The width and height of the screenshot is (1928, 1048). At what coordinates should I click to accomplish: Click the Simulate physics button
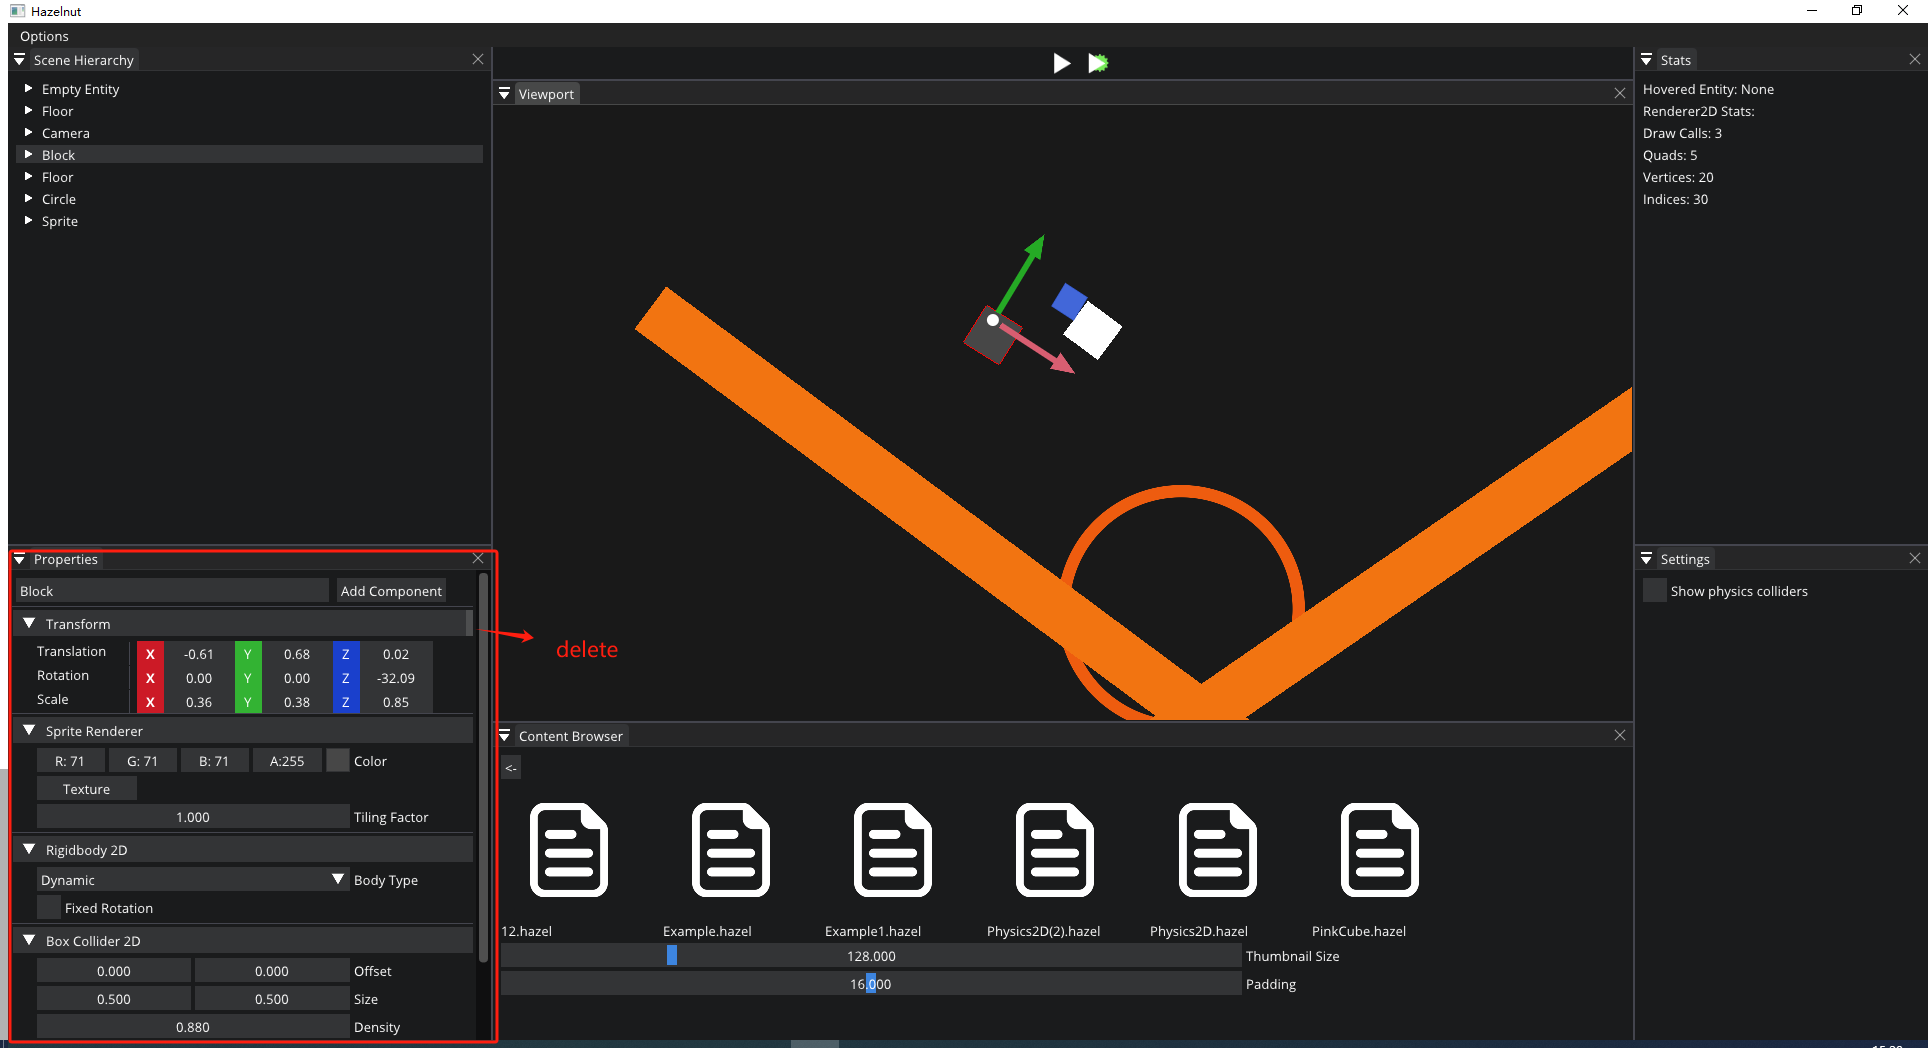1098,63
